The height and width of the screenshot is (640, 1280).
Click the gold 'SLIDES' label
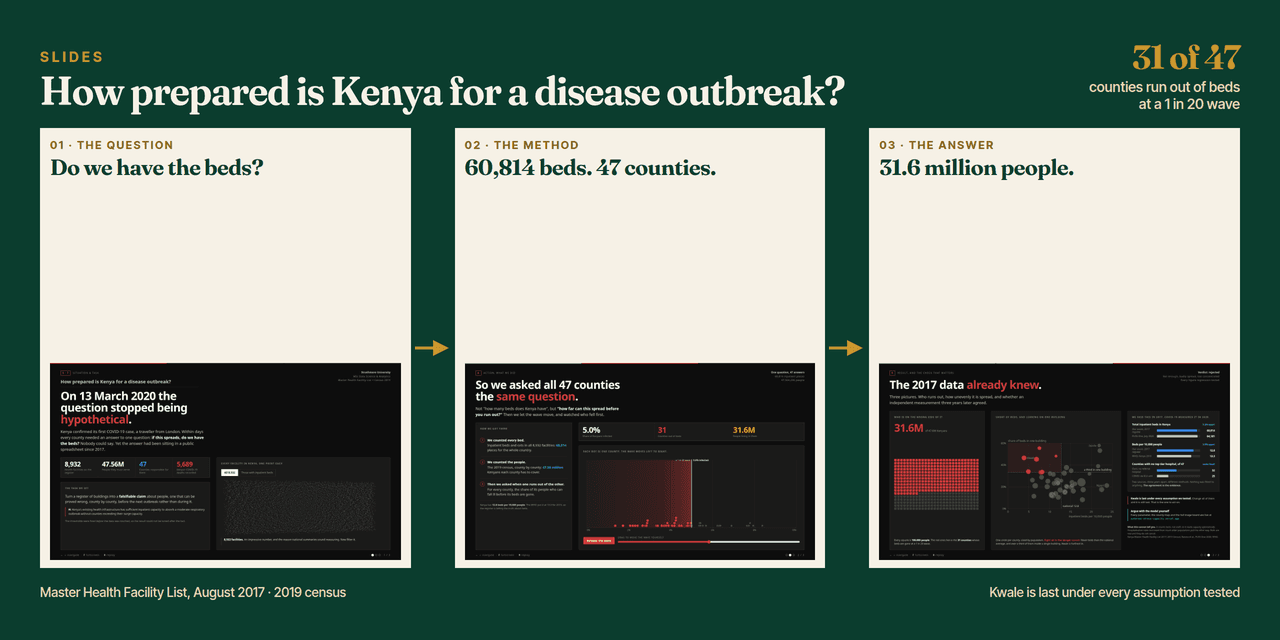pyautogui.click(x=72, y=57)
